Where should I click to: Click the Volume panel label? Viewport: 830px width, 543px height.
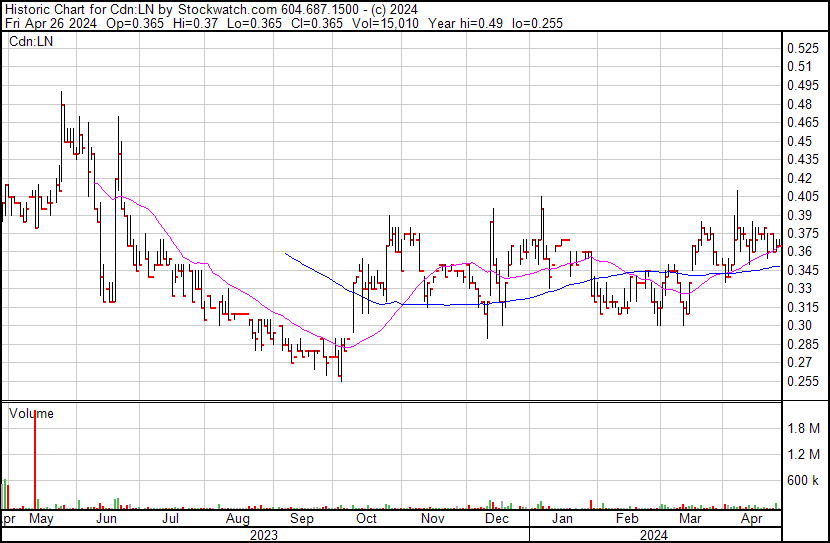[31, 414]
